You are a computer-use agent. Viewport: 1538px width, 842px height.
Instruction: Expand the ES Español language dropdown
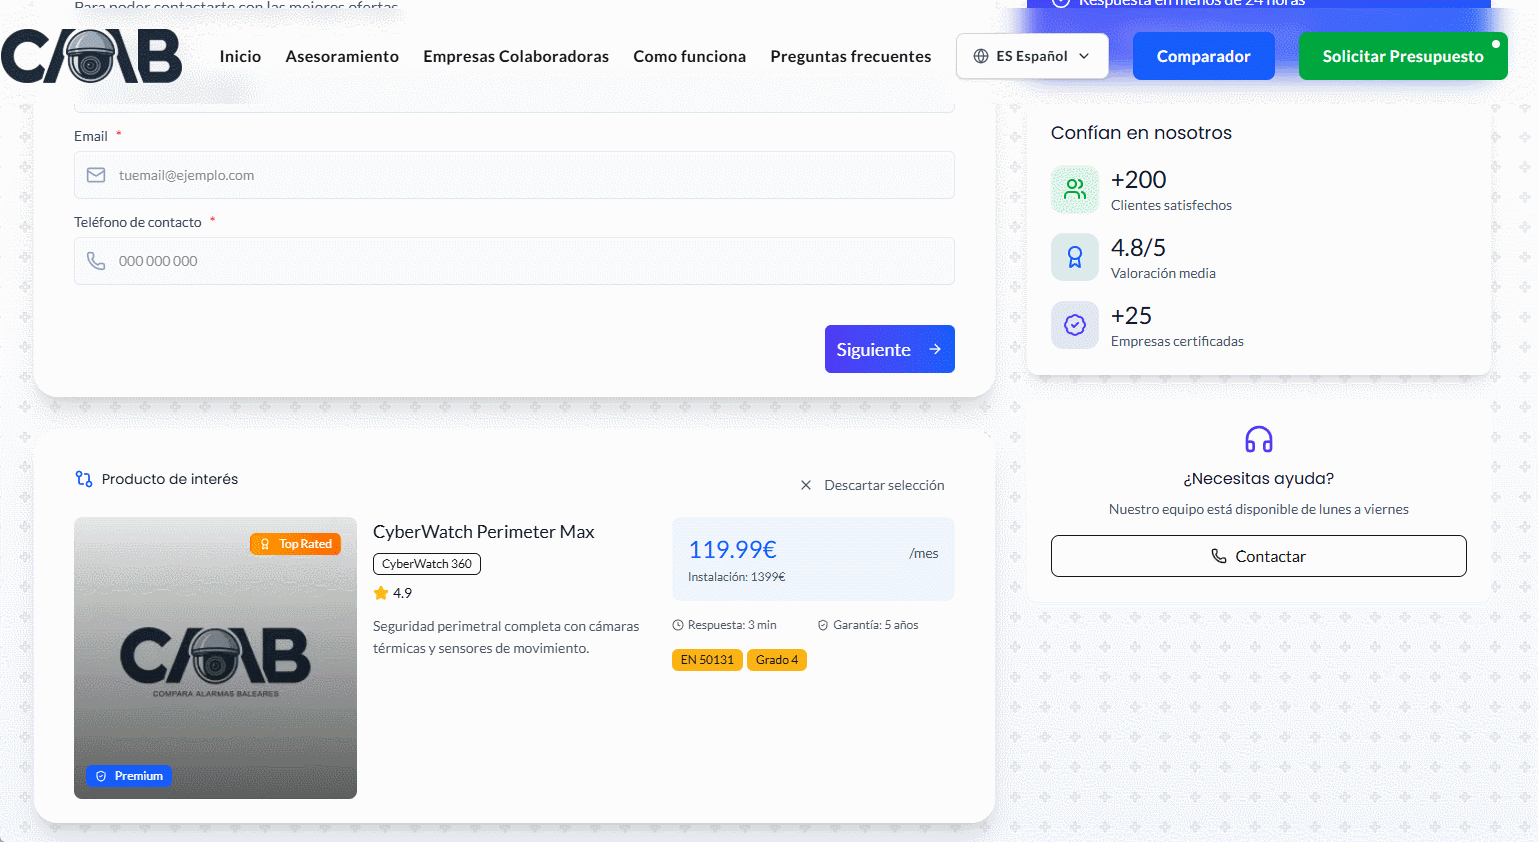pos(1032,56)
